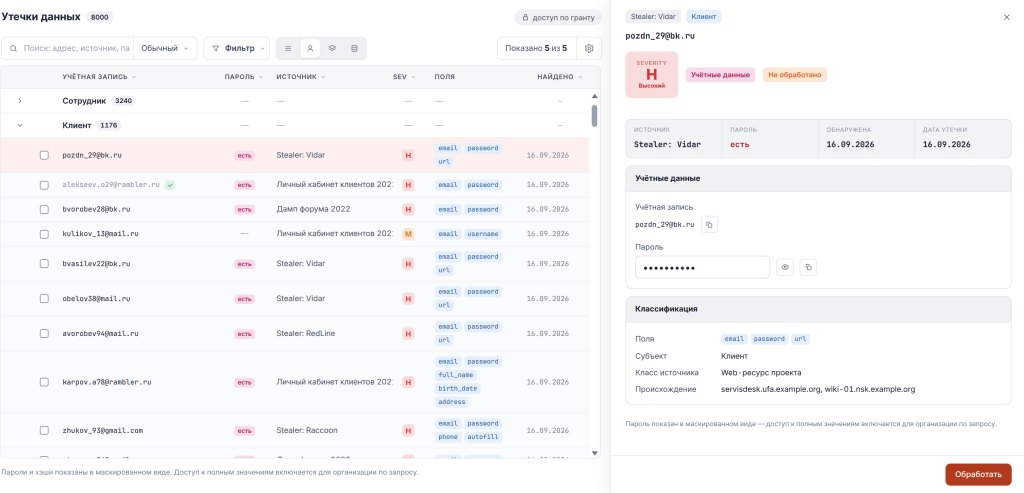Tick the checkbox for karpov.a78@rambler.ru
1024x493 pixels.
tap(44, 382)
